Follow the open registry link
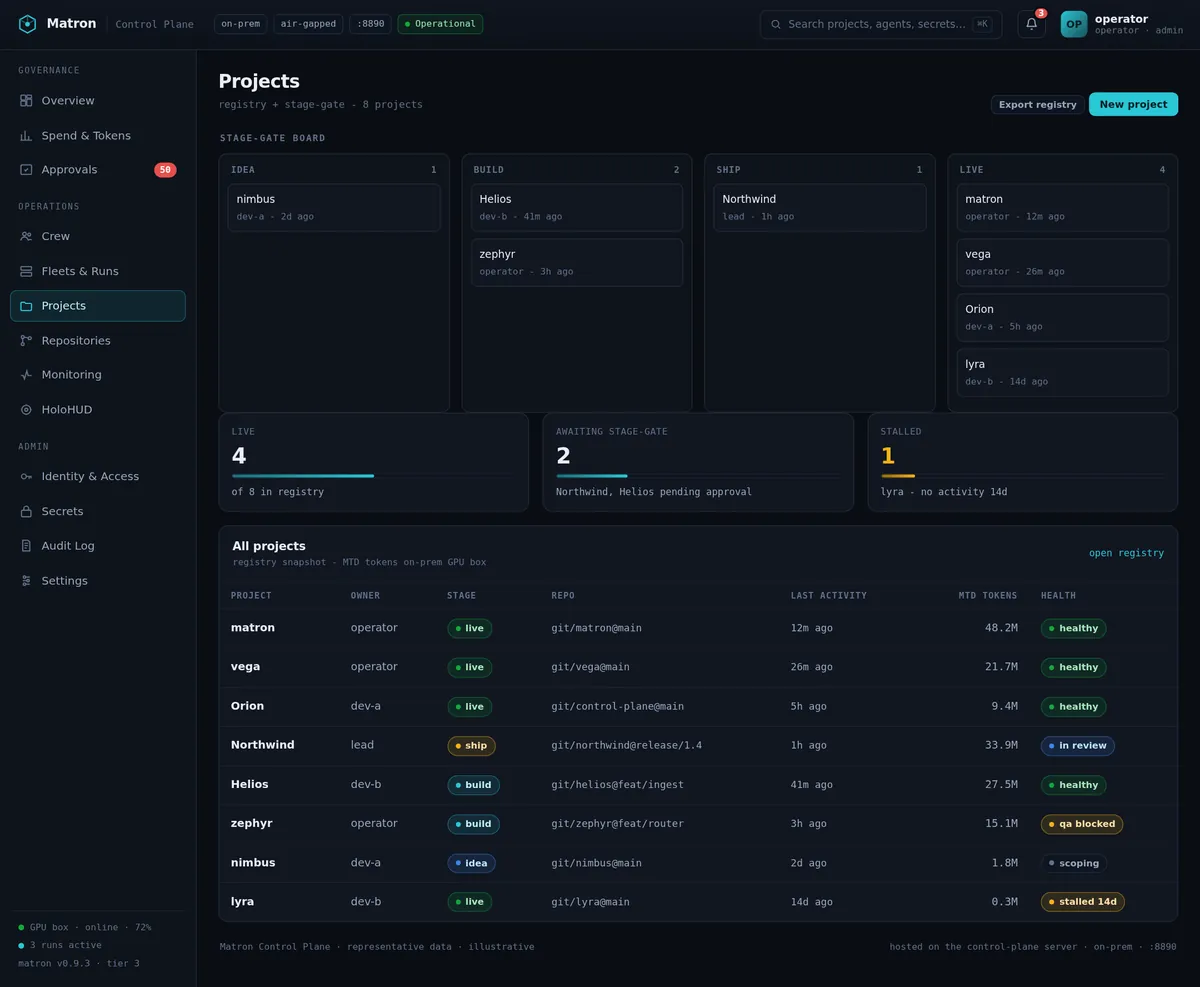 [x=1126, y=553]
